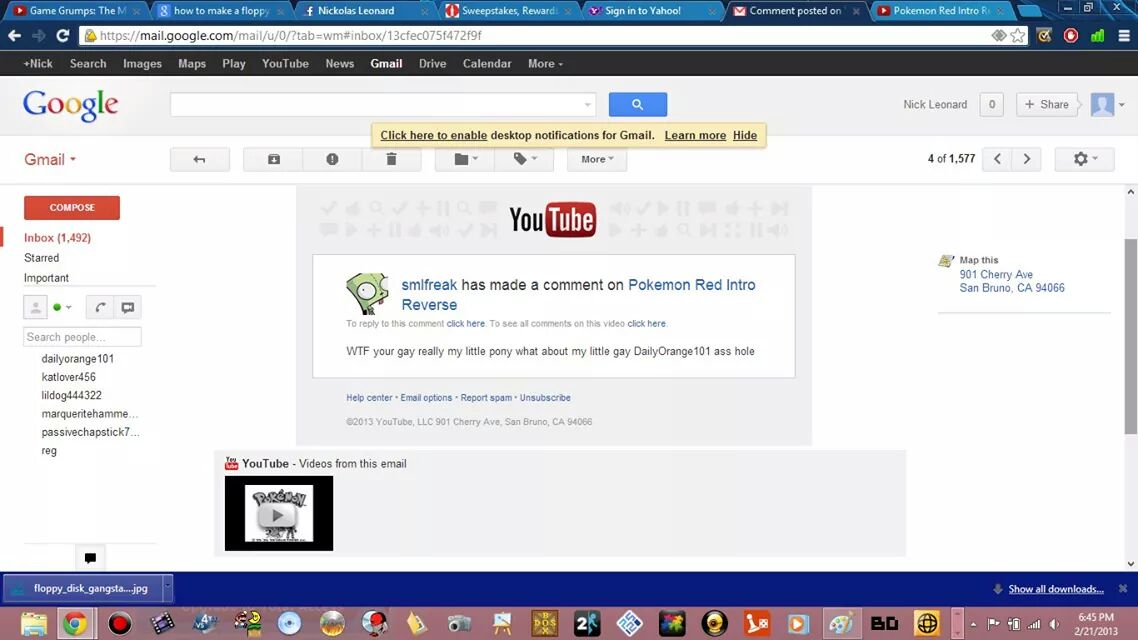
Task: Click the back-to-inbox arrow in Gmail toolbar
Action: 200,159
